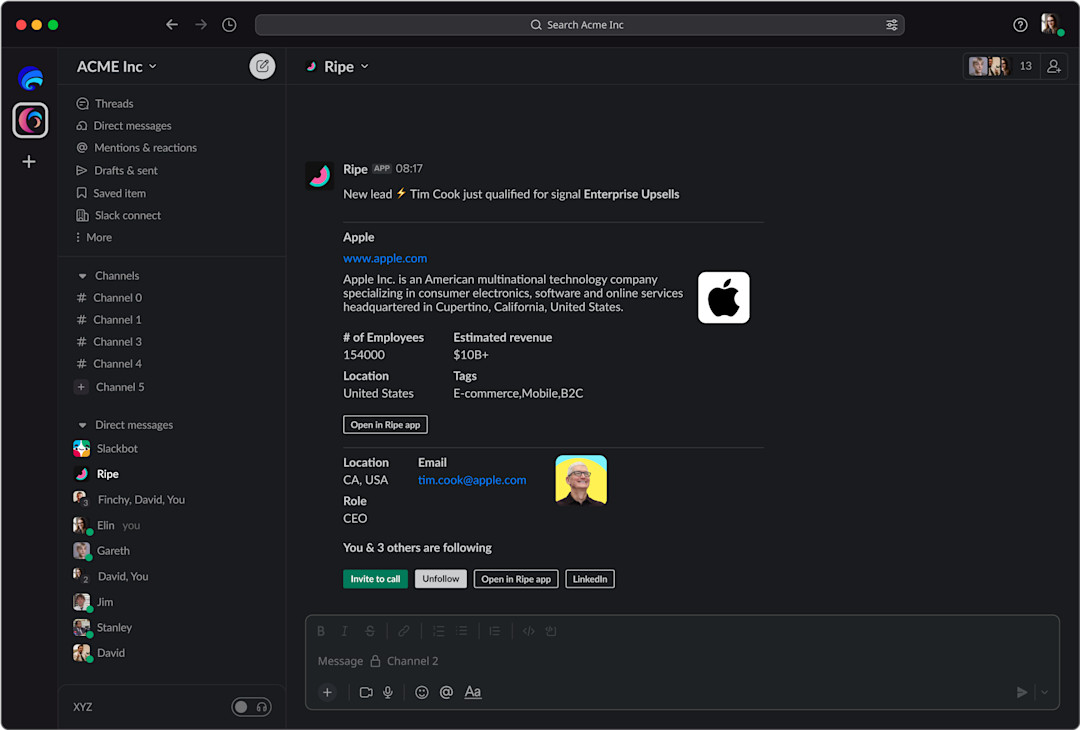The image size is (1080, 730).
Task: Open the history clock icon
Action: click(229, 25)
